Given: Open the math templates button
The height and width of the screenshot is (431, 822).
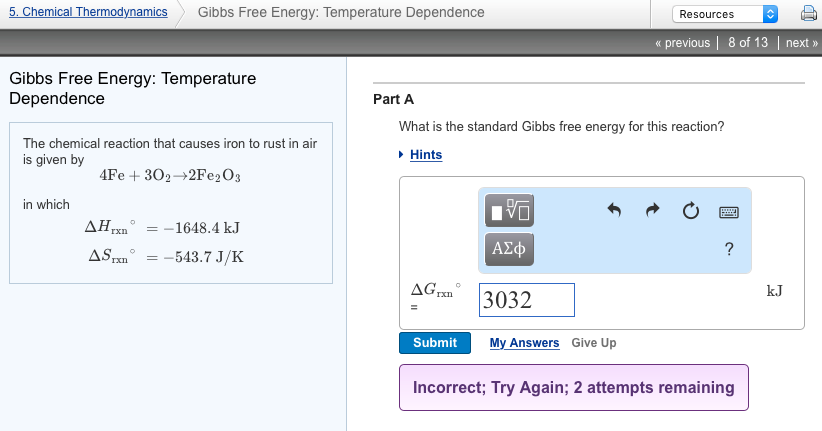Looking at the screenshot, I should pos(509,211).
